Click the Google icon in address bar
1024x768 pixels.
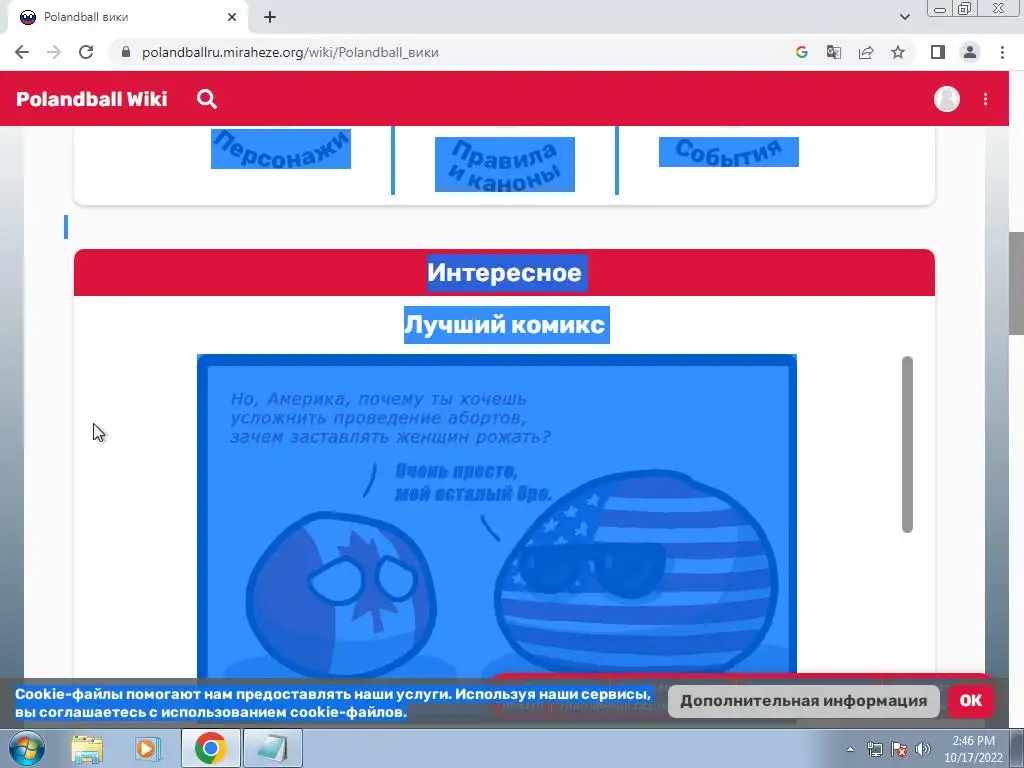(x=801, y=52)
